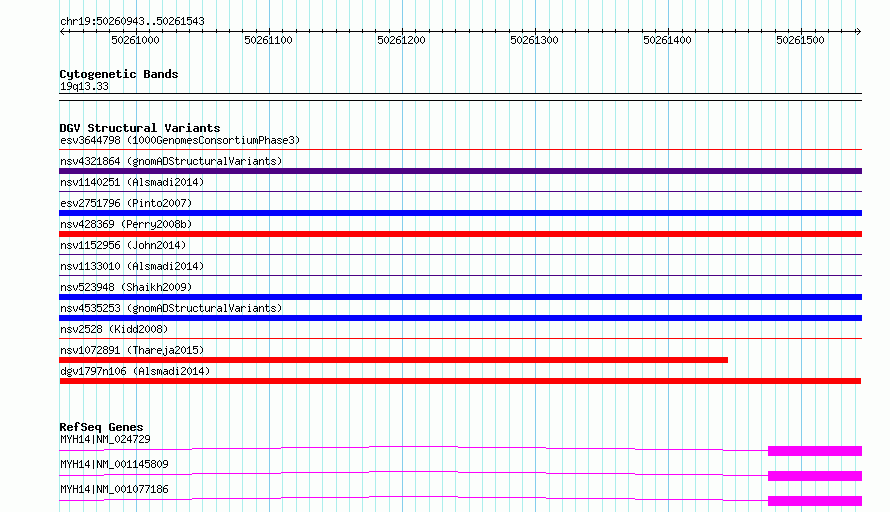
Task: Click the MYH14|NM_001145809 intron line
Action: [x=413, y=472]
